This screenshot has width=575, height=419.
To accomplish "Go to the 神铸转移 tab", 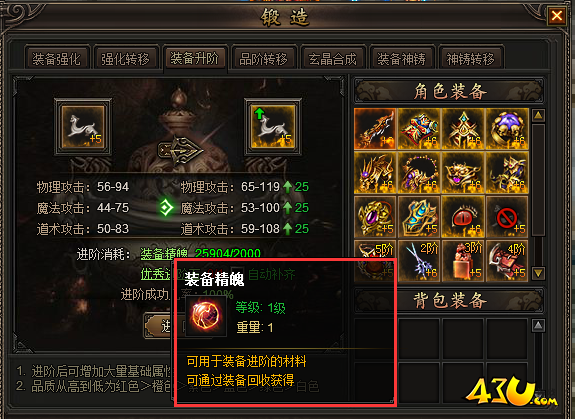I will (x=470, y=58).
